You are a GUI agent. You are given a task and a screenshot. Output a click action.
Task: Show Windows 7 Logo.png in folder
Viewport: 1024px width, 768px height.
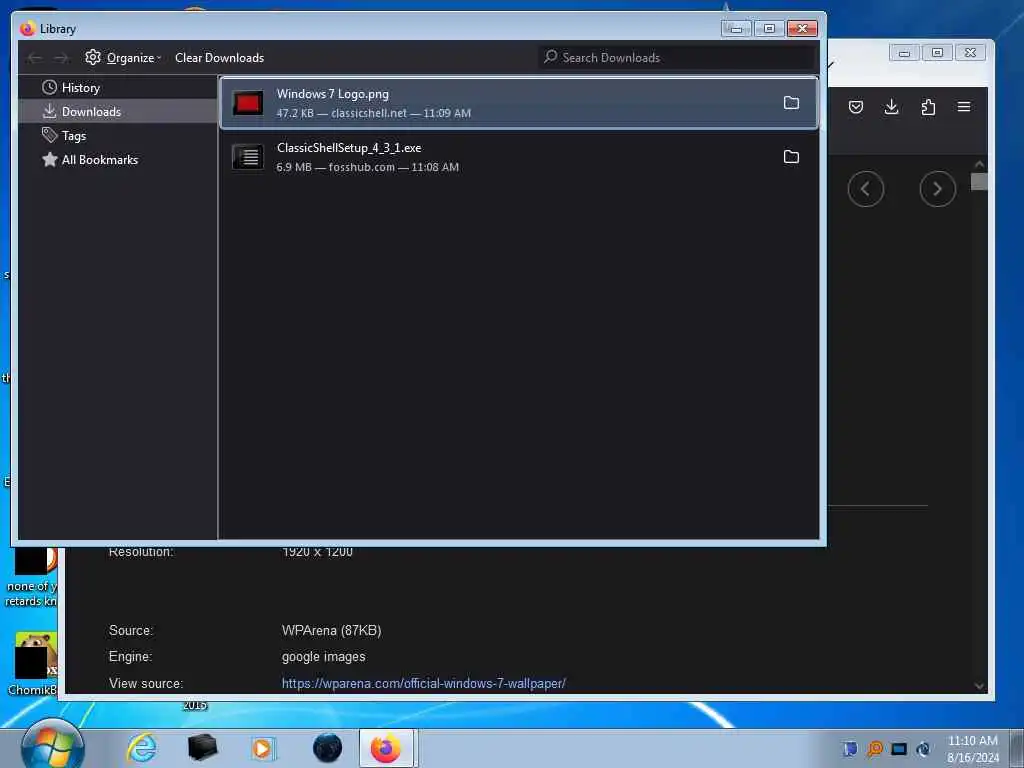point(791,103)
